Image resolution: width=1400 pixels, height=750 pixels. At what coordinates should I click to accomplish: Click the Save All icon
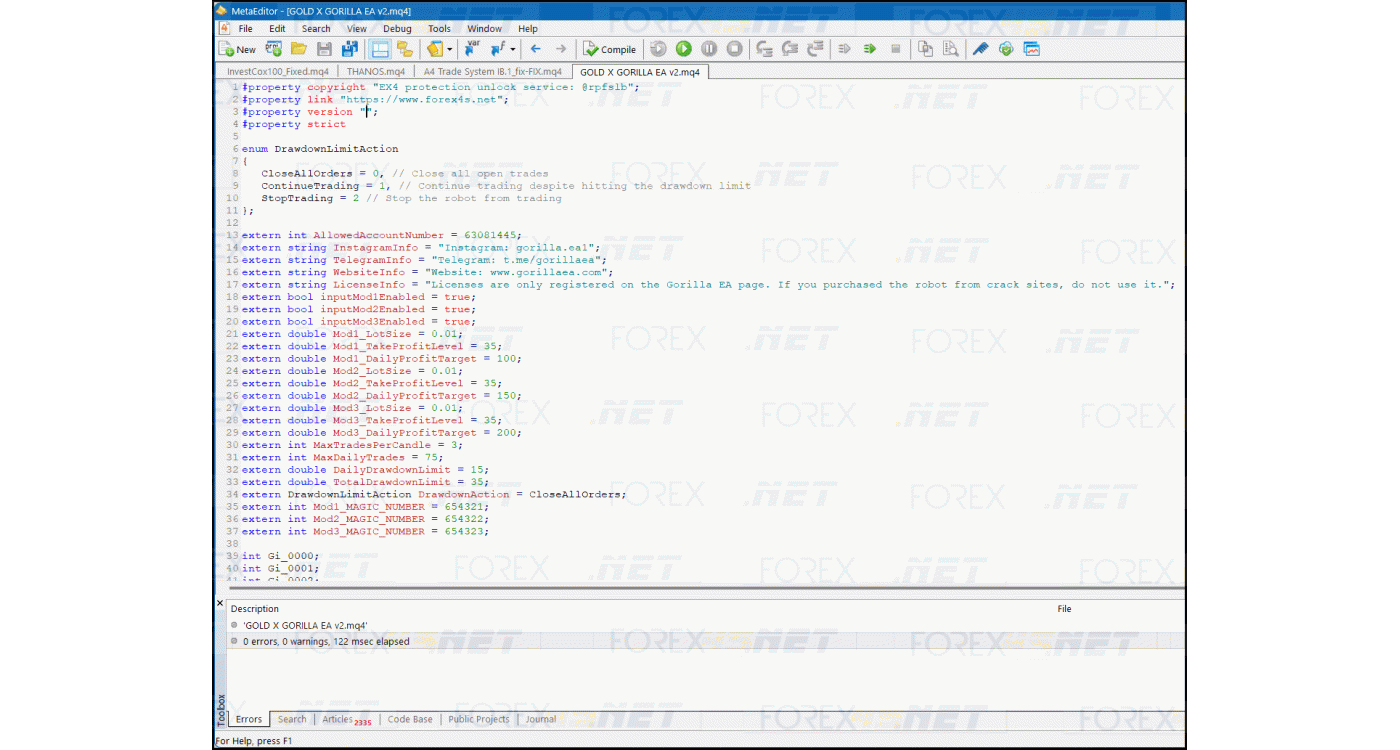tap(350, 49)
